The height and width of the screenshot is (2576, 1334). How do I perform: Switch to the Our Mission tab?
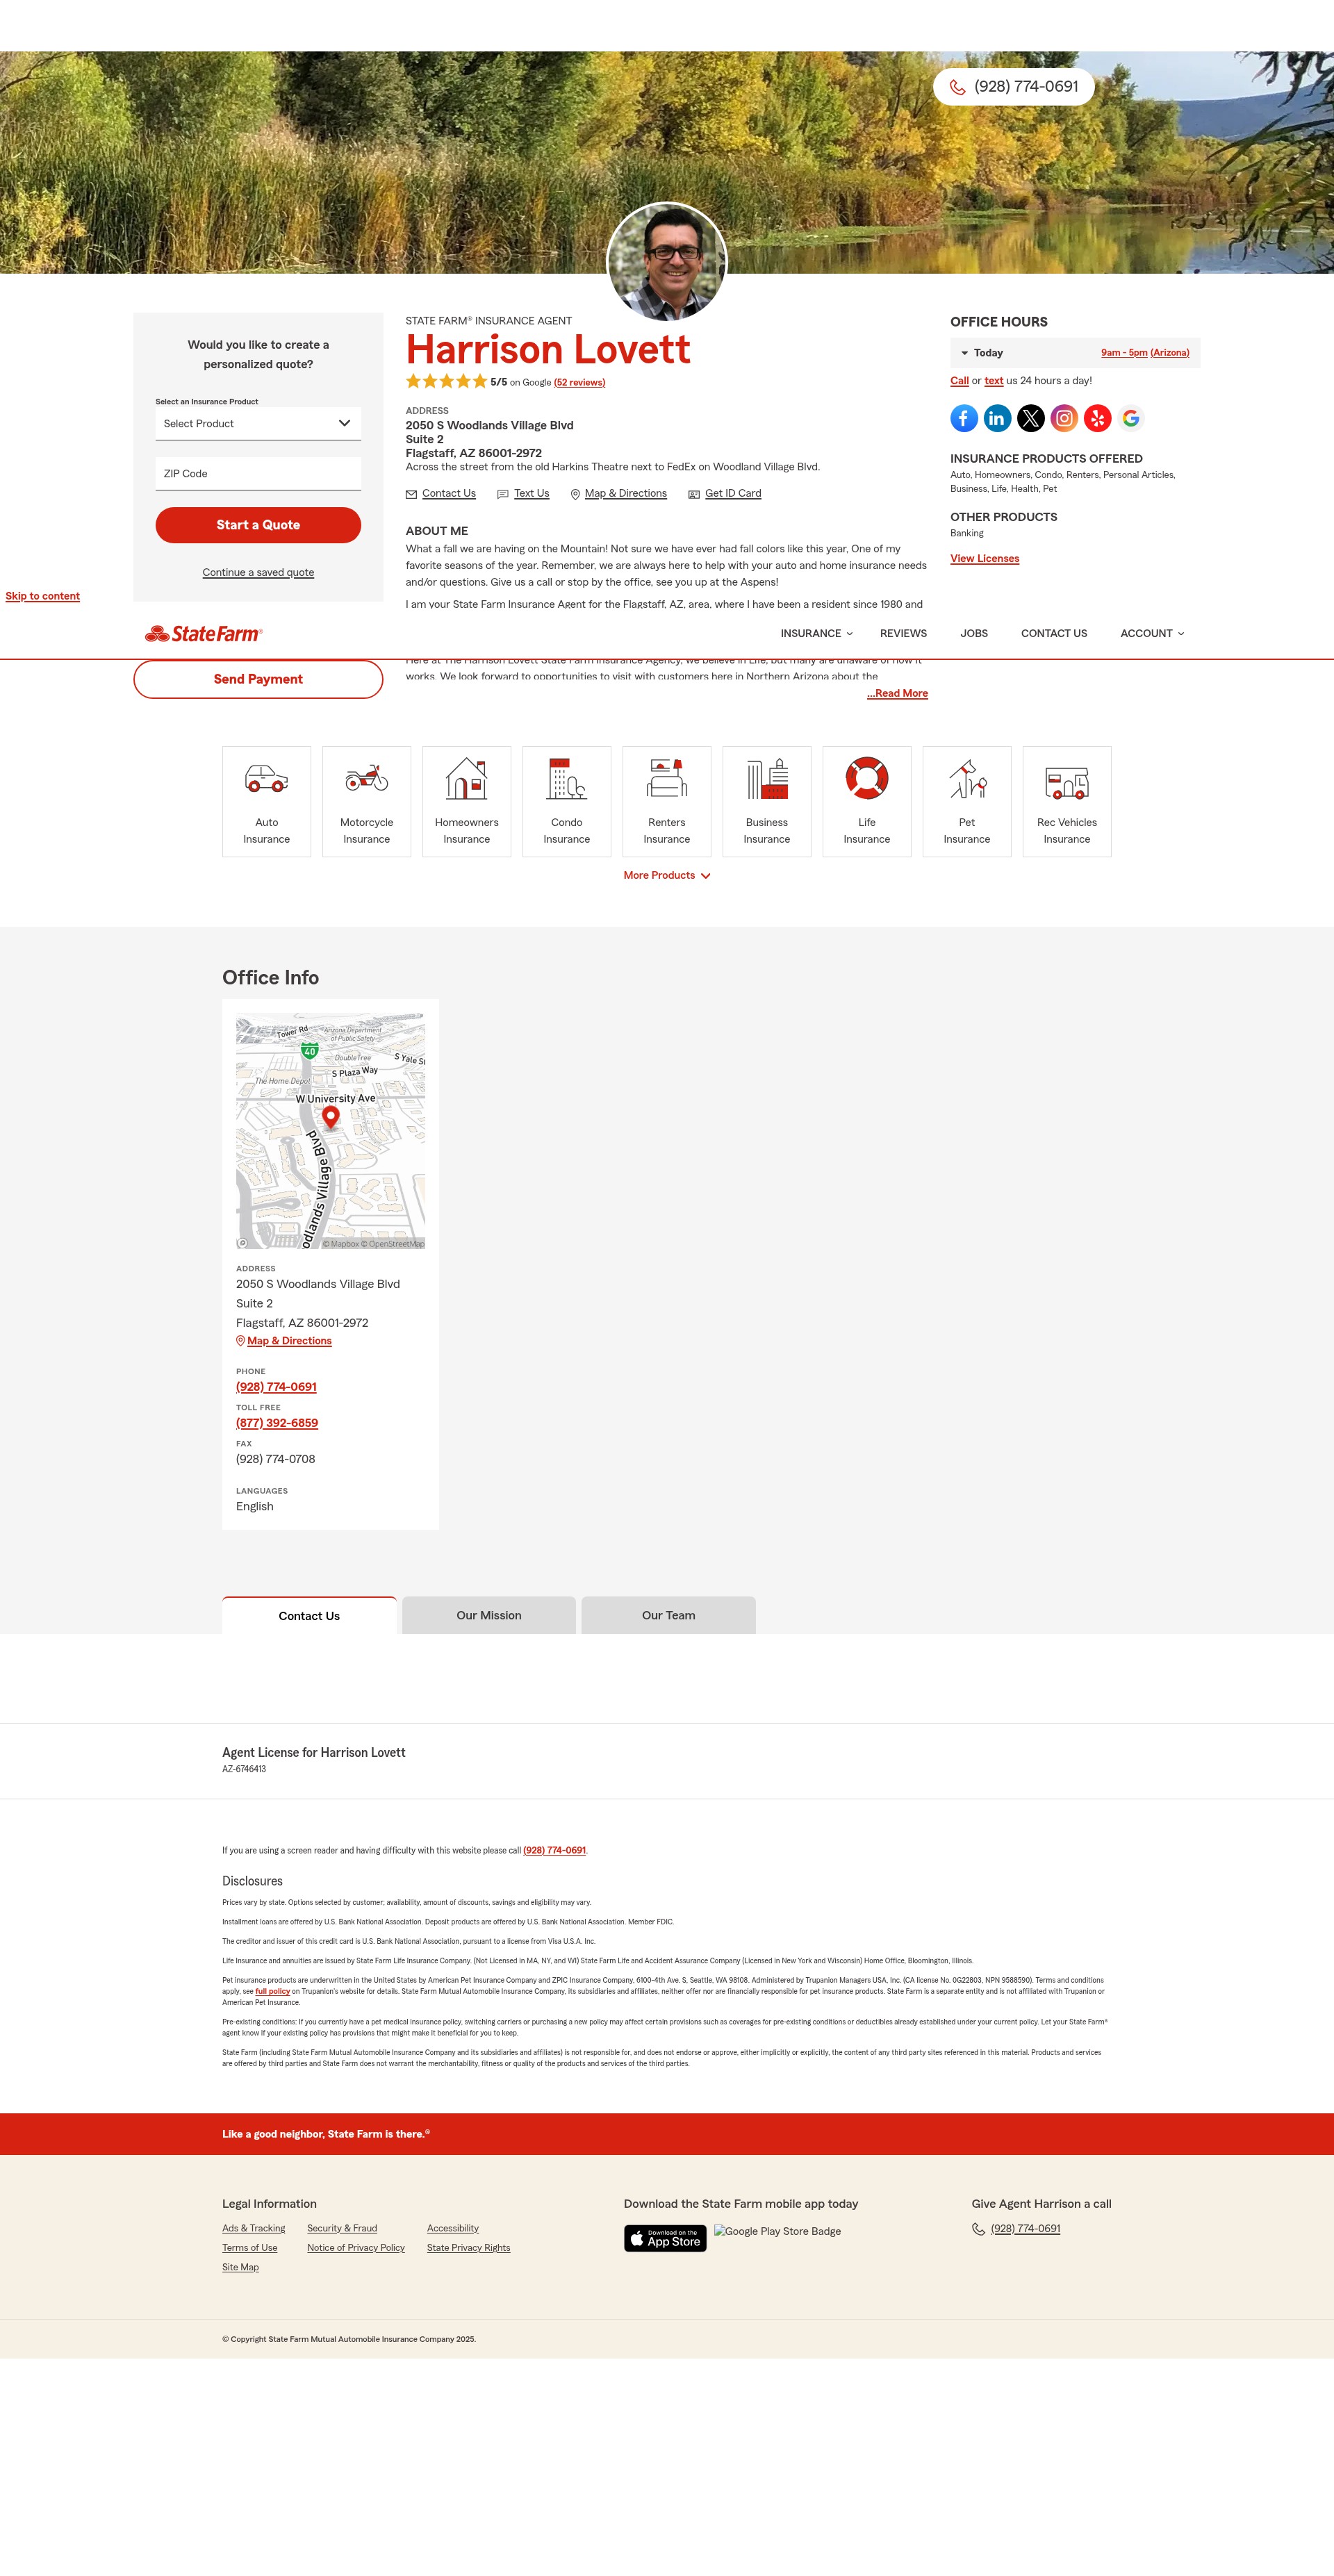click(x=489, y=1615)
